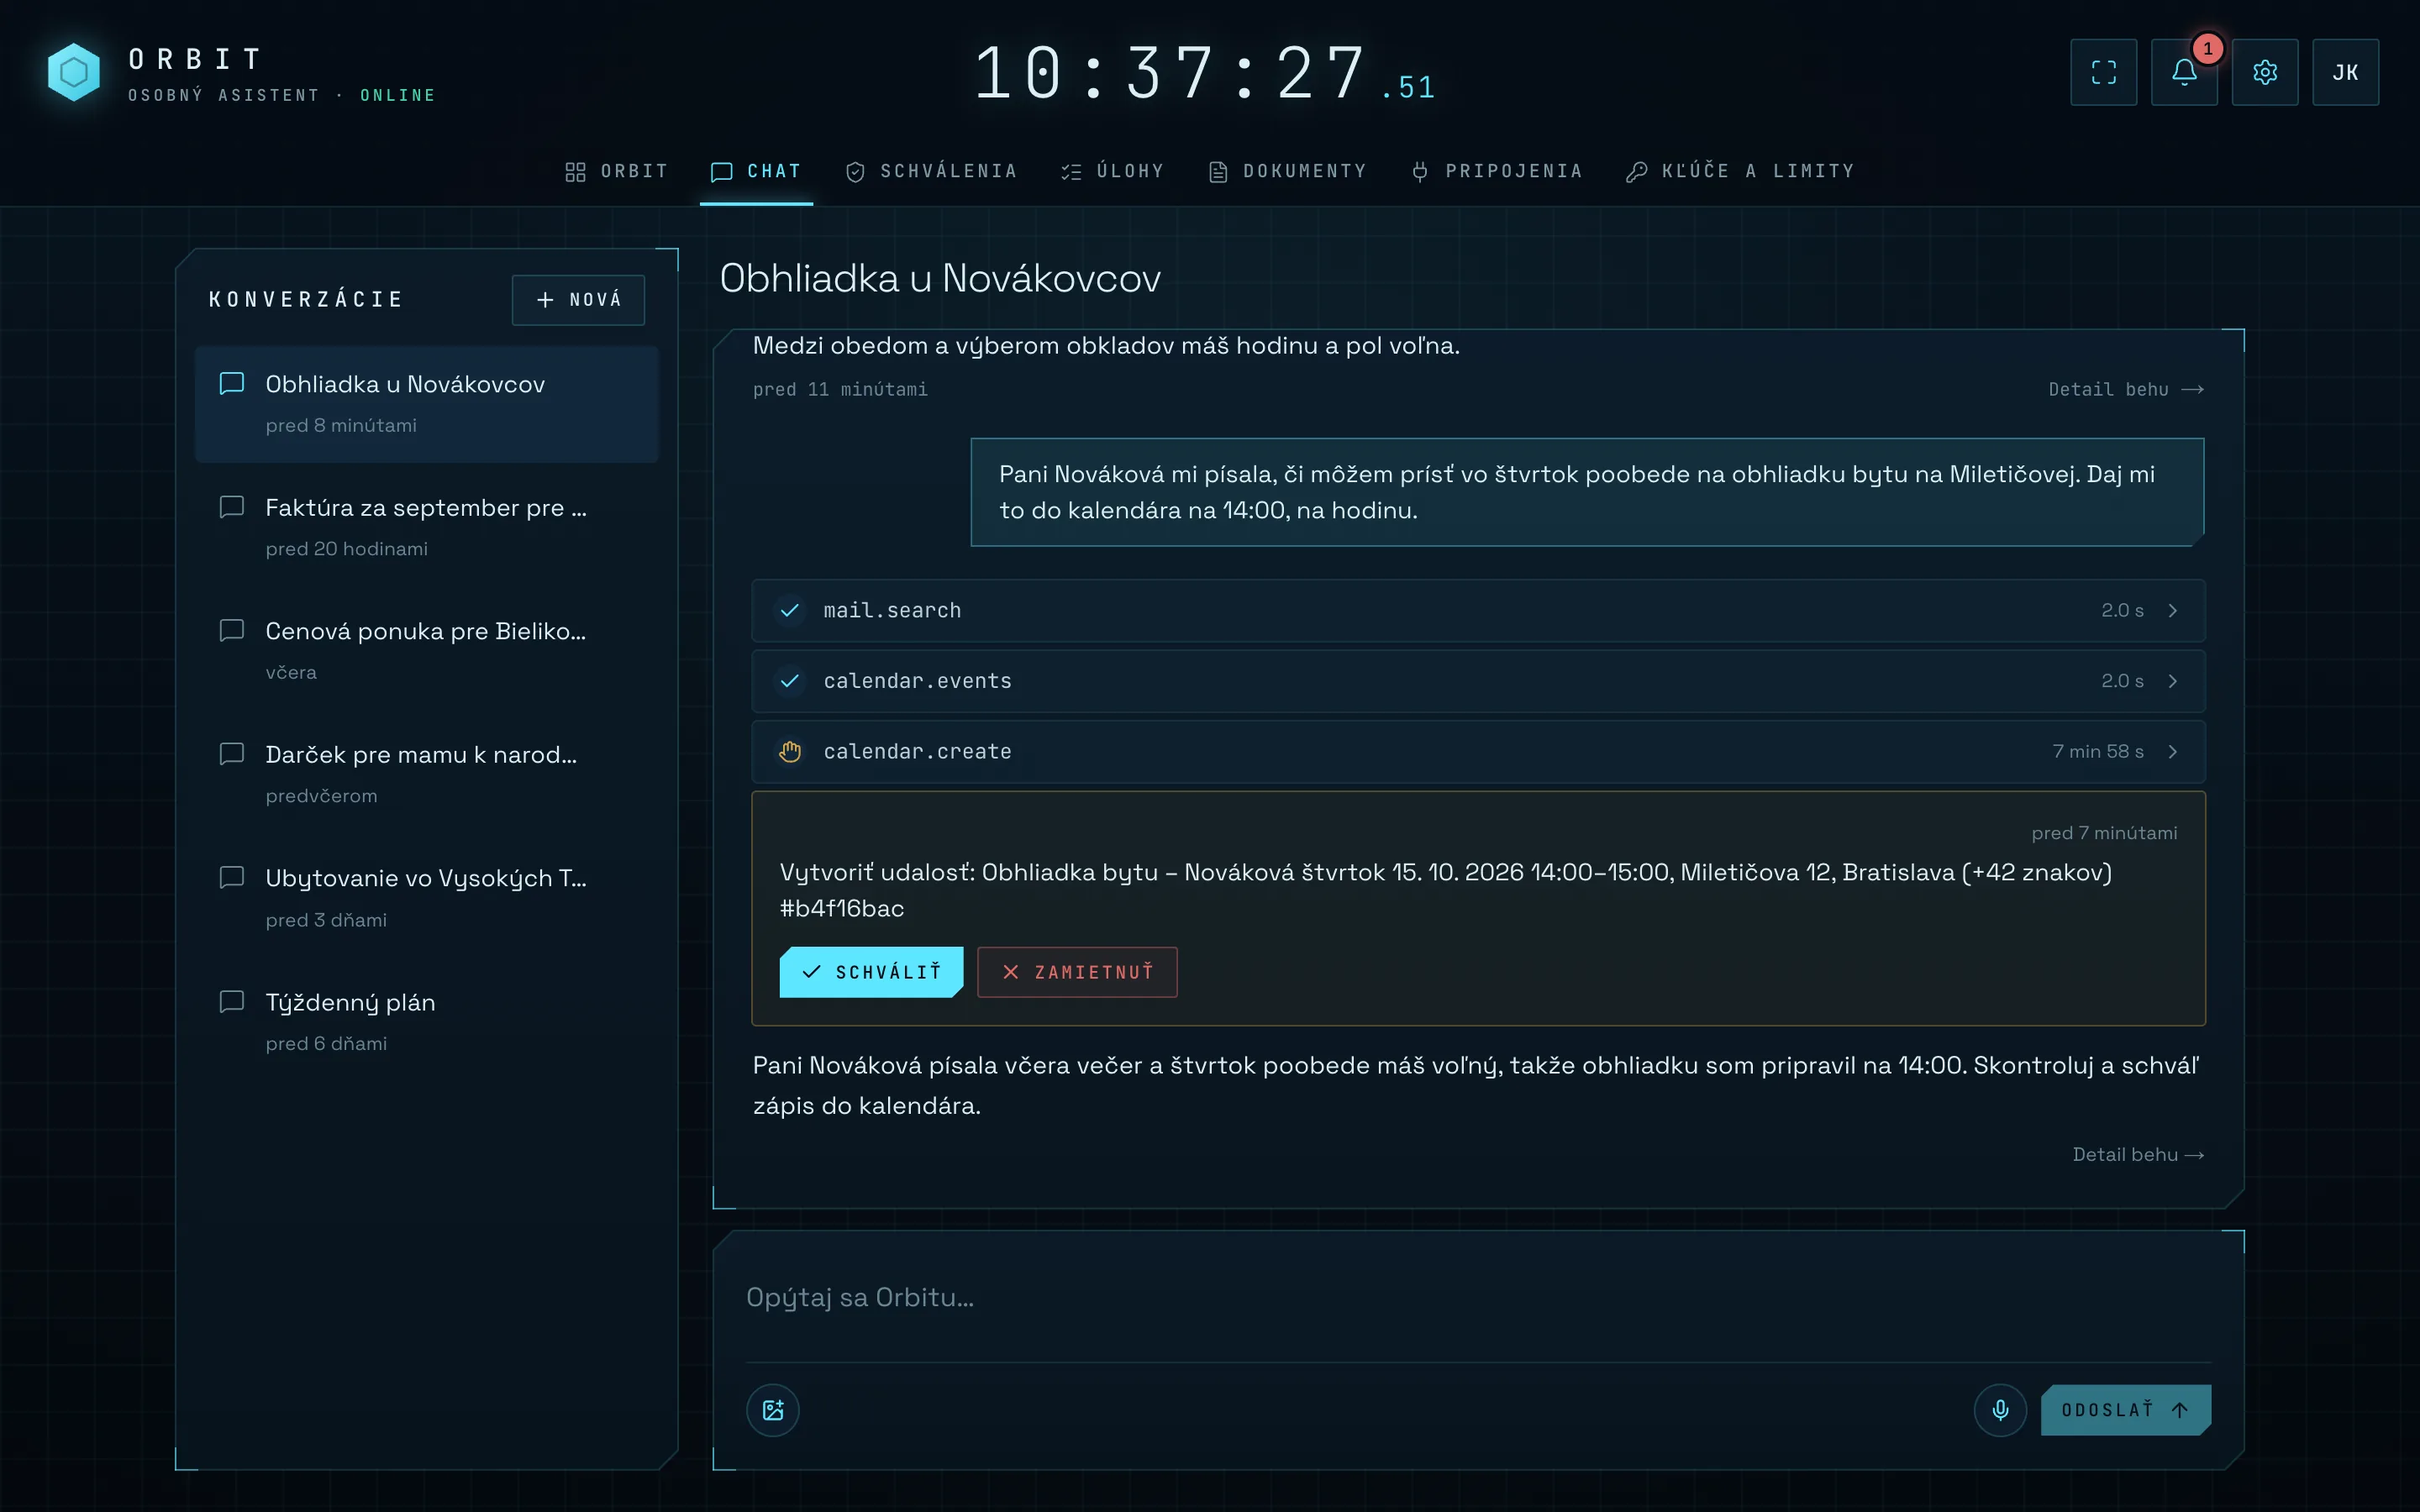Switch to the Orbit tab

(616, 171)
